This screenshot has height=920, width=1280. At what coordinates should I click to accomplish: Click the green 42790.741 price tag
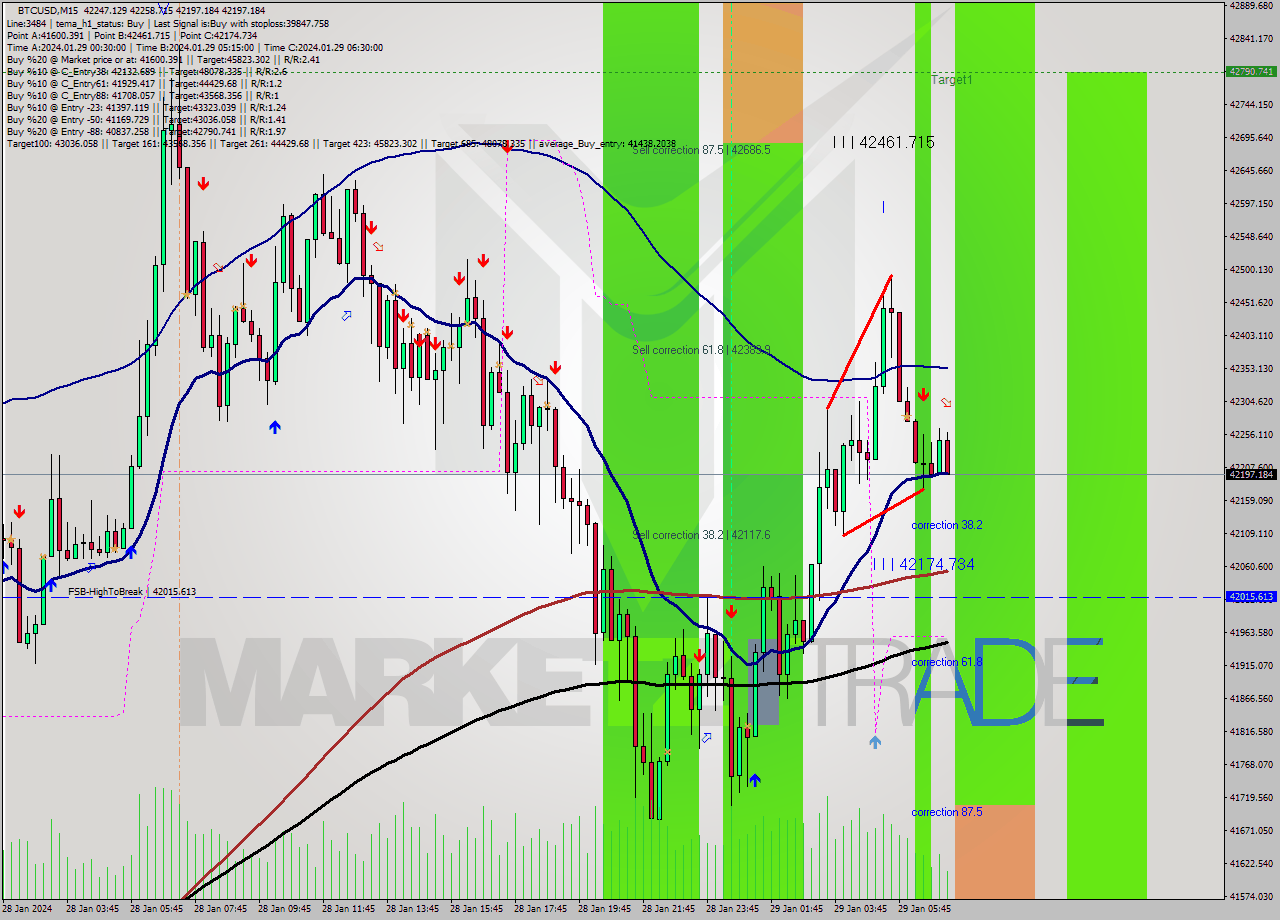[1251, 72]
